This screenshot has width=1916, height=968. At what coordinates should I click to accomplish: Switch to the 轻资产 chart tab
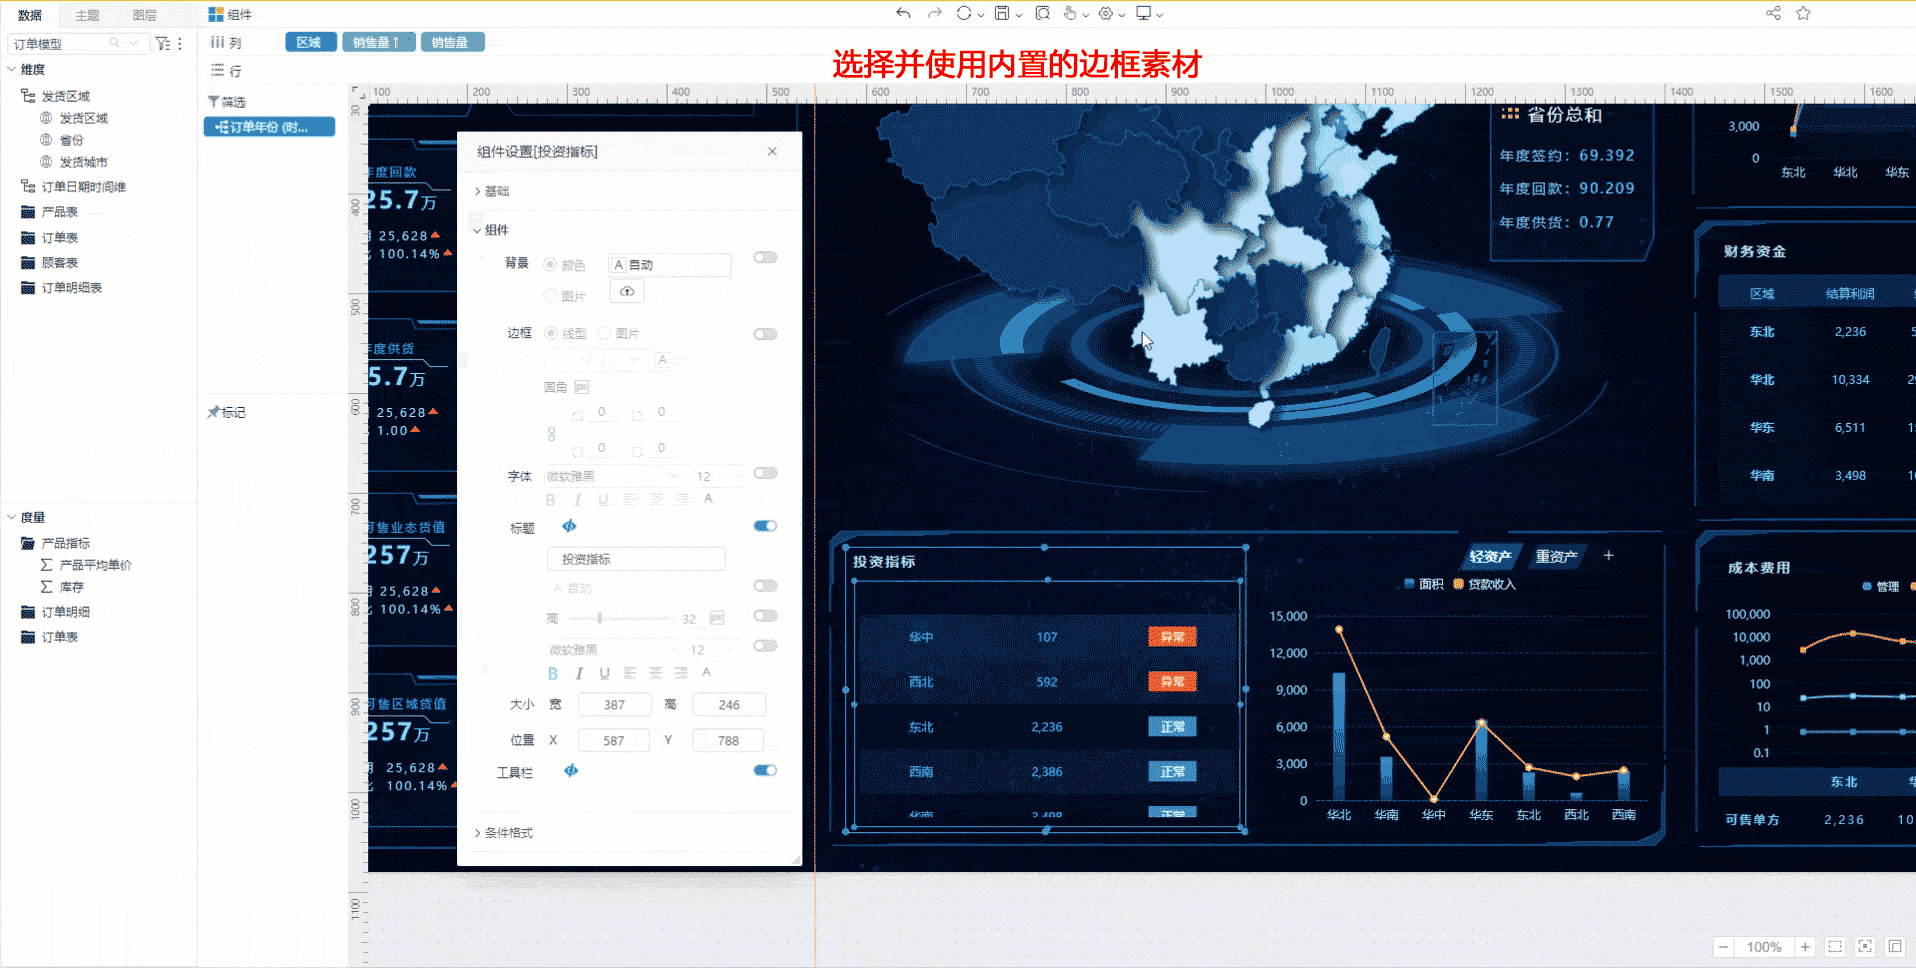click(x=1490, y=556)
